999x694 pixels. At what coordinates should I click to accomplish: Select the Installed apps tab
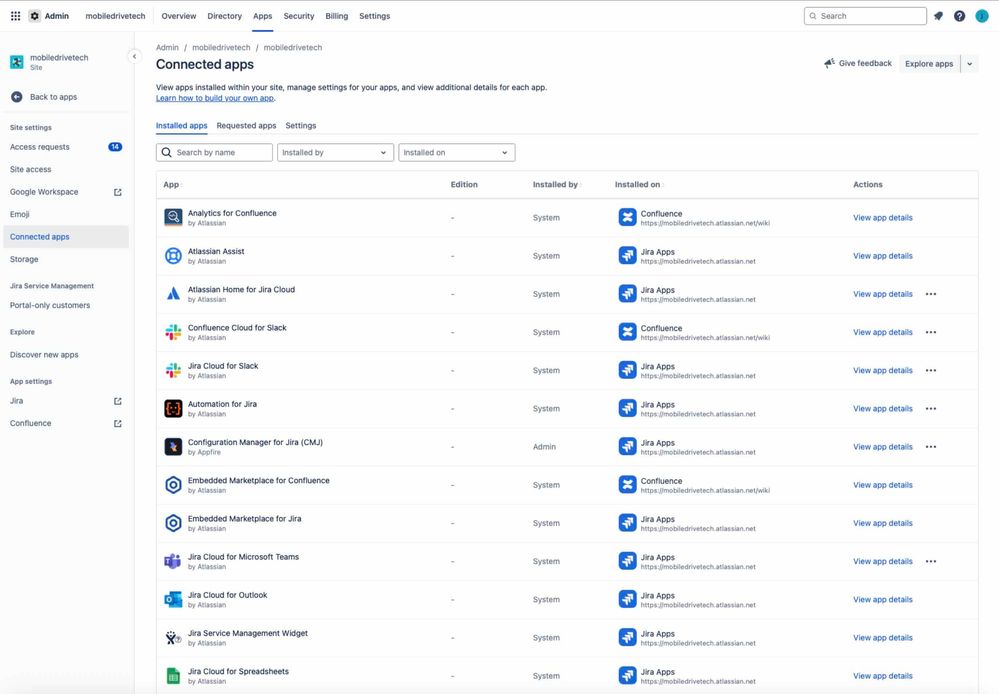click(x=182, y=126)
